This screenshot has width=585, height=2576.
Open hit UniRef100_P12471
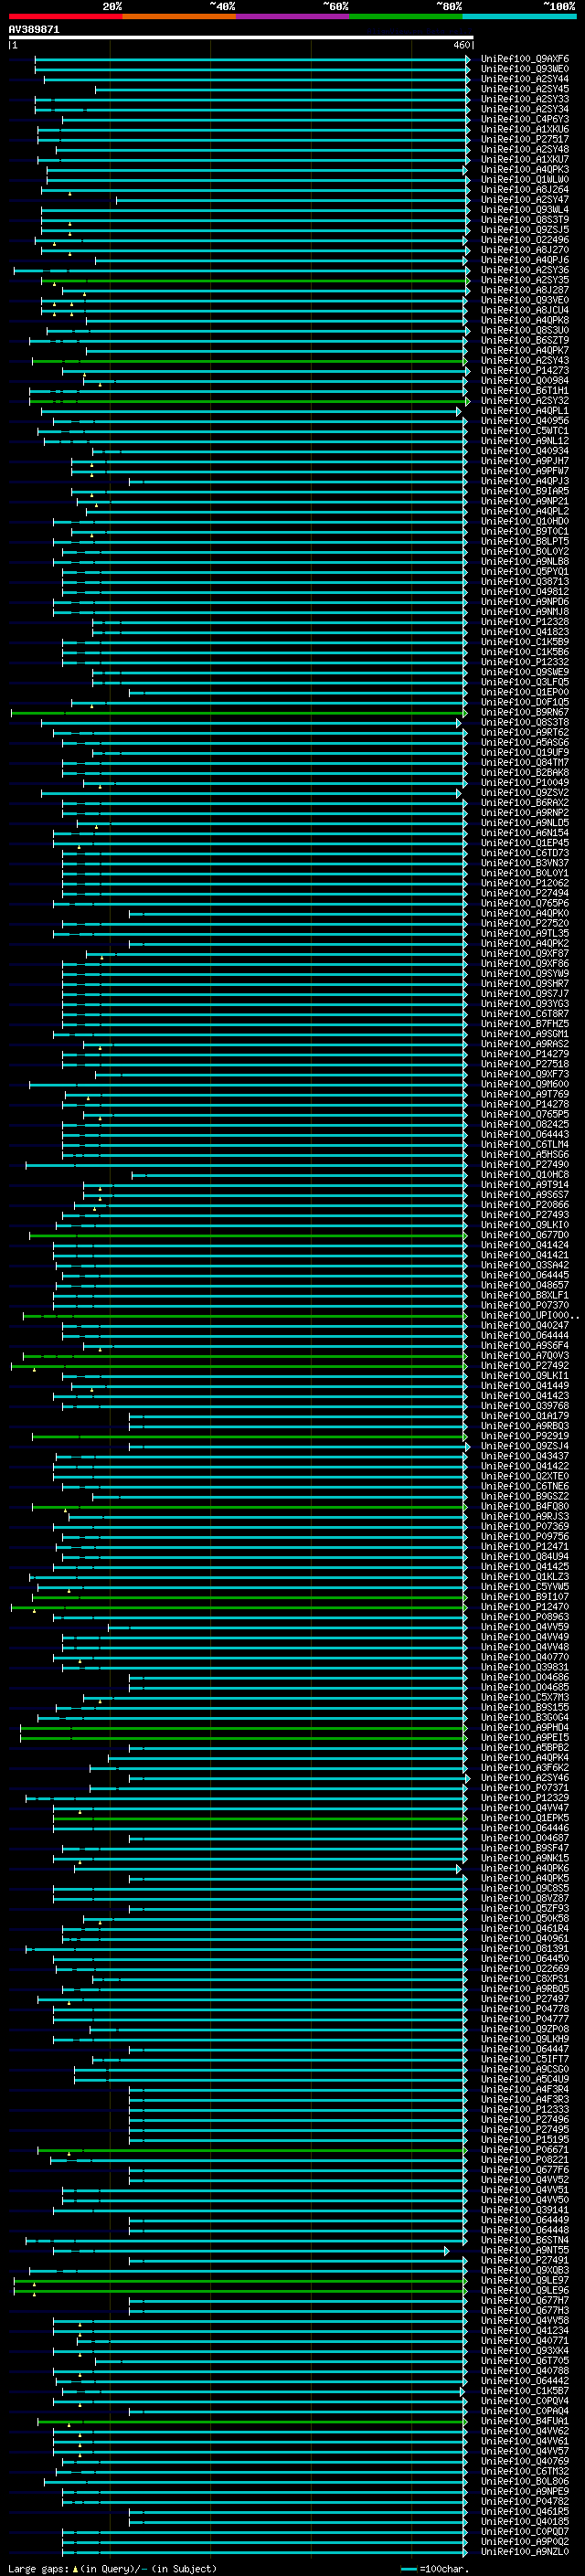pos(525,1546)
